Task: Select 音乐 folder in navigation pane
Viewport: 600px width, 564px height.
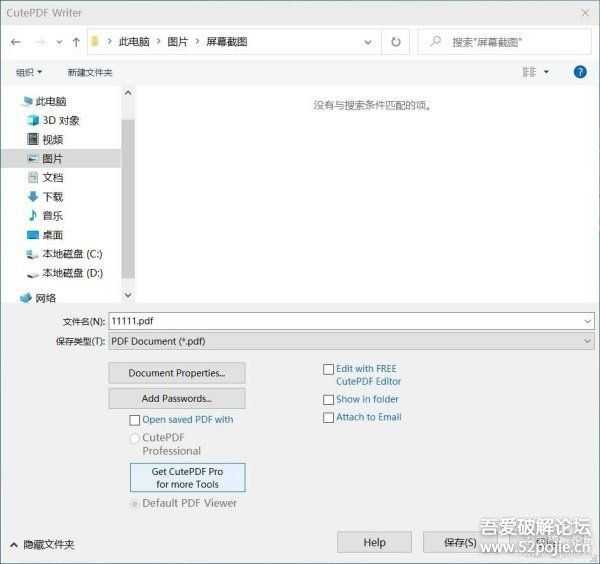Action: tap(52, 215)
